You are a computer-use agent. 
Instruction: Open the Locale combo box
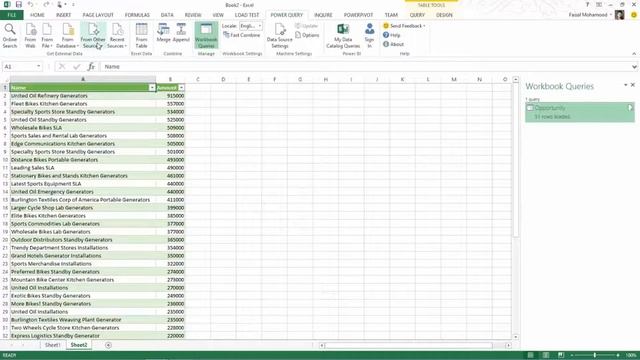[251, 26]
